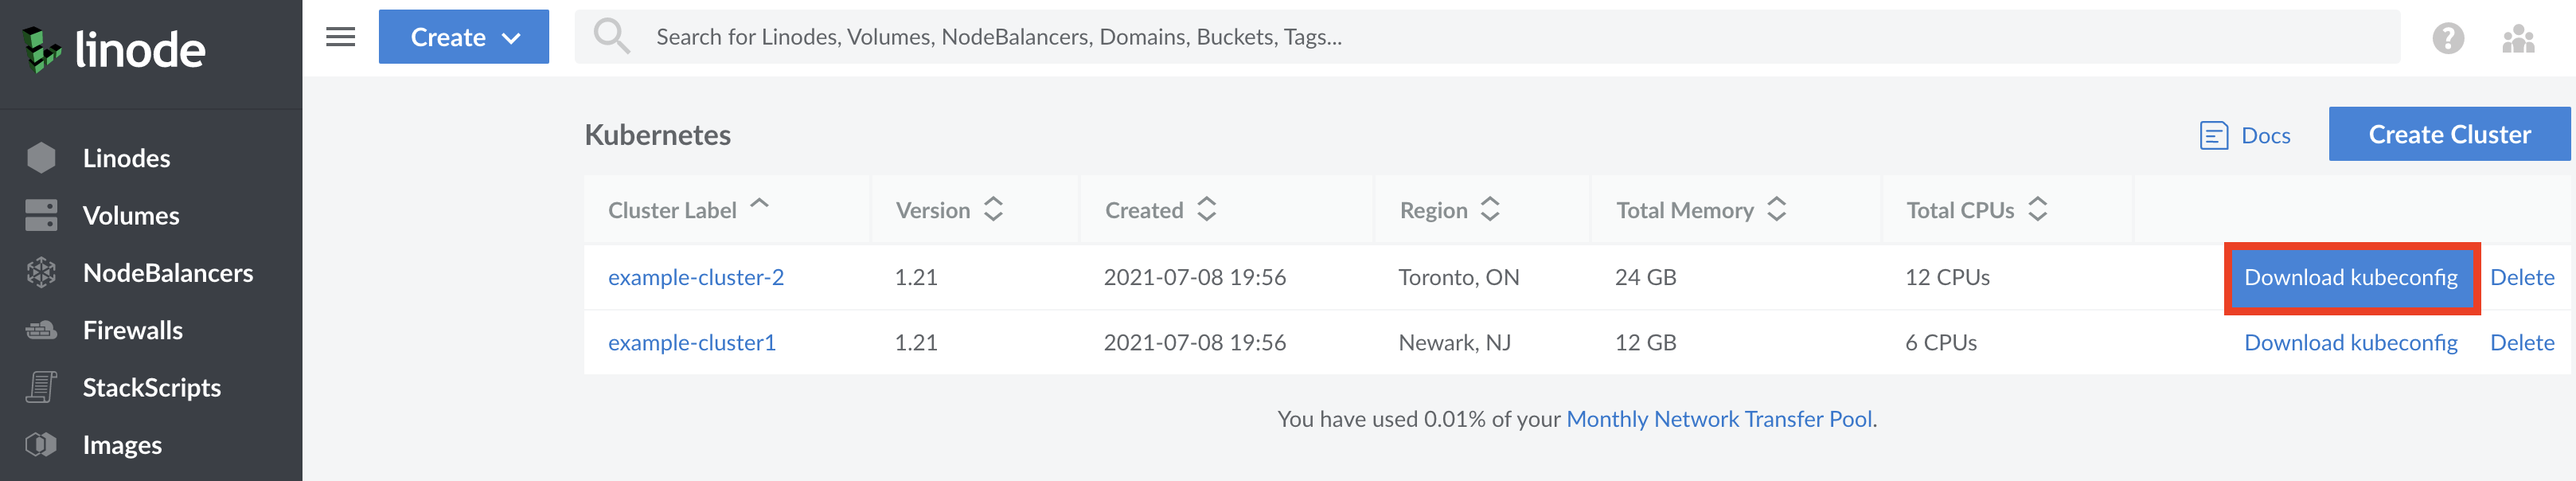
Task: Expand the Create dropdown
Action: pos(464,36)
